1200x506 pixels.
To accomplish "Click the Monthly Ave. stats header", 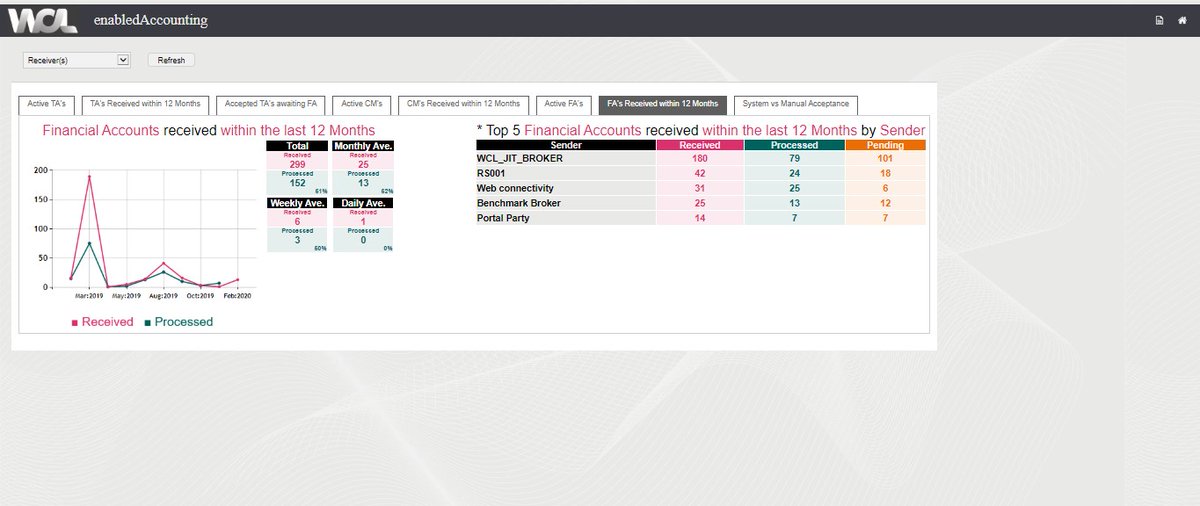I will click(x=363, y=146).
